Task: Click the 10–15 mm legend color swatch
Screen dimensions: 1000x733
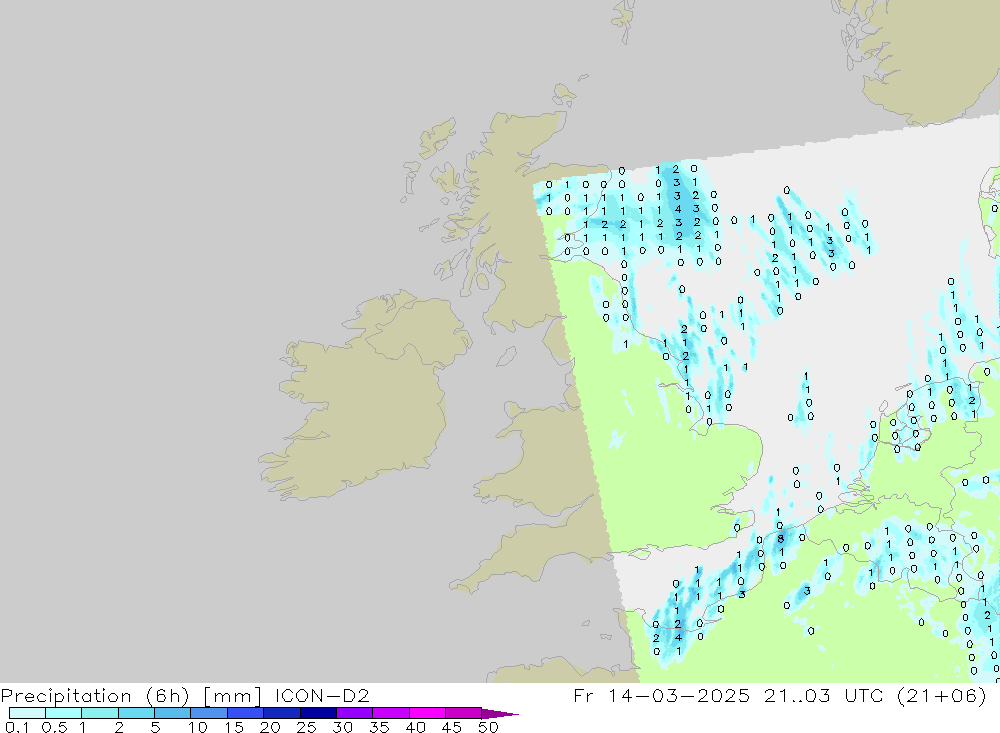Action: pyautogui.click(x=209, y=713)
